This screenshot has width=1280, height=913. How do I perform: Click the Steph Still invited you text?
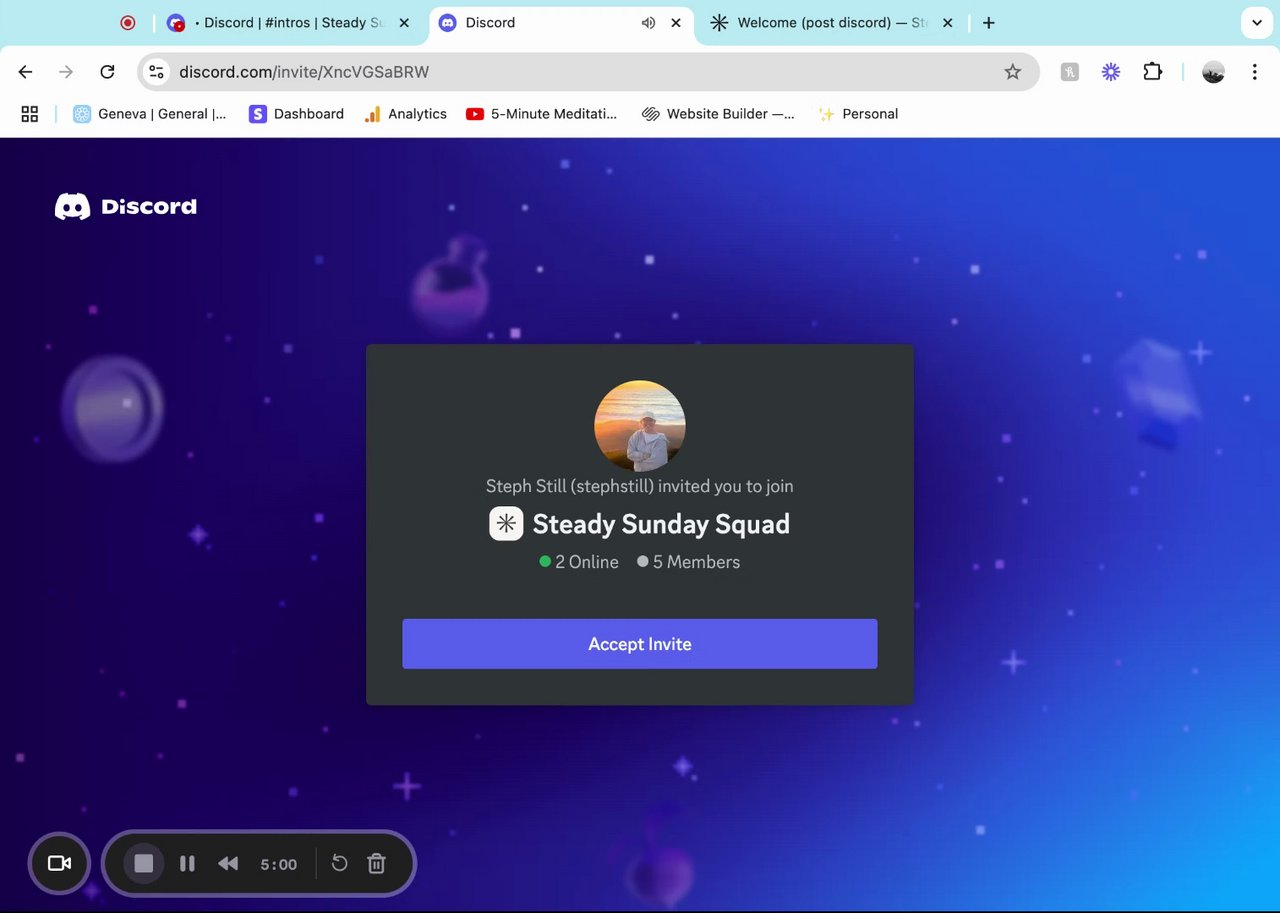click(640, 486)
